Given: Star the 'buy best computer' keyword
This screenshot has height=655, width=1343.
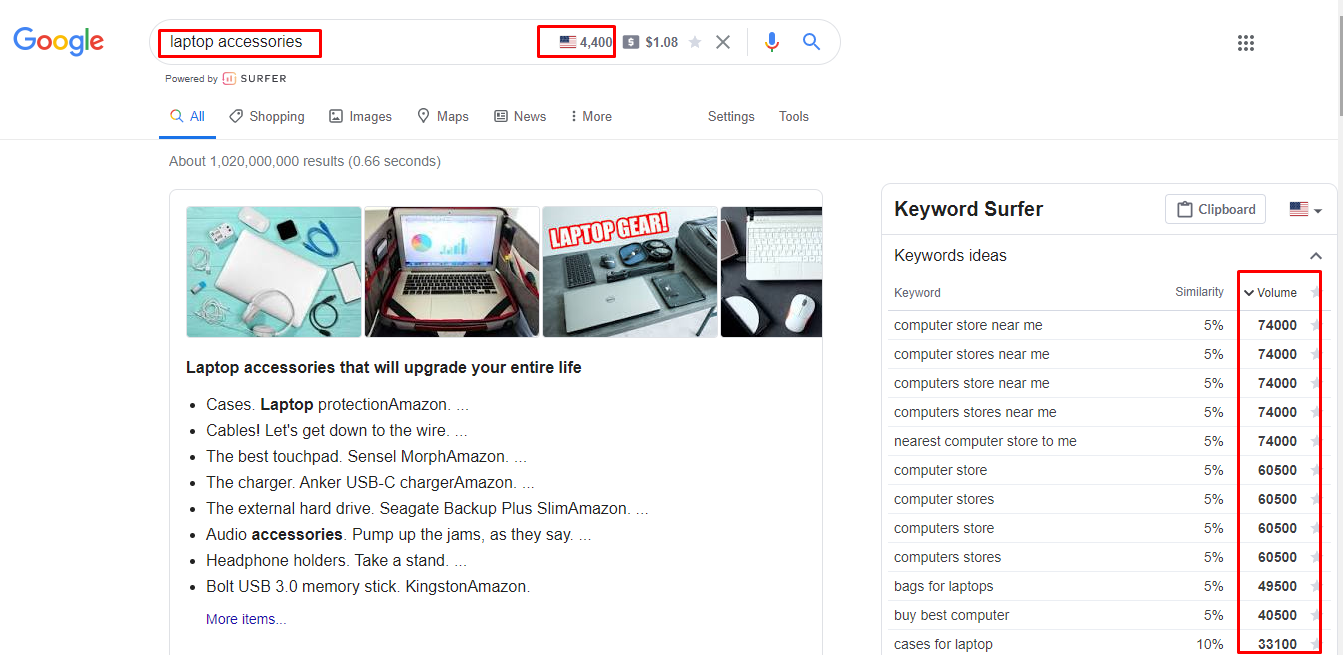Looking at the screenshot, I should pyautogui.click(x=1316, y=615).
